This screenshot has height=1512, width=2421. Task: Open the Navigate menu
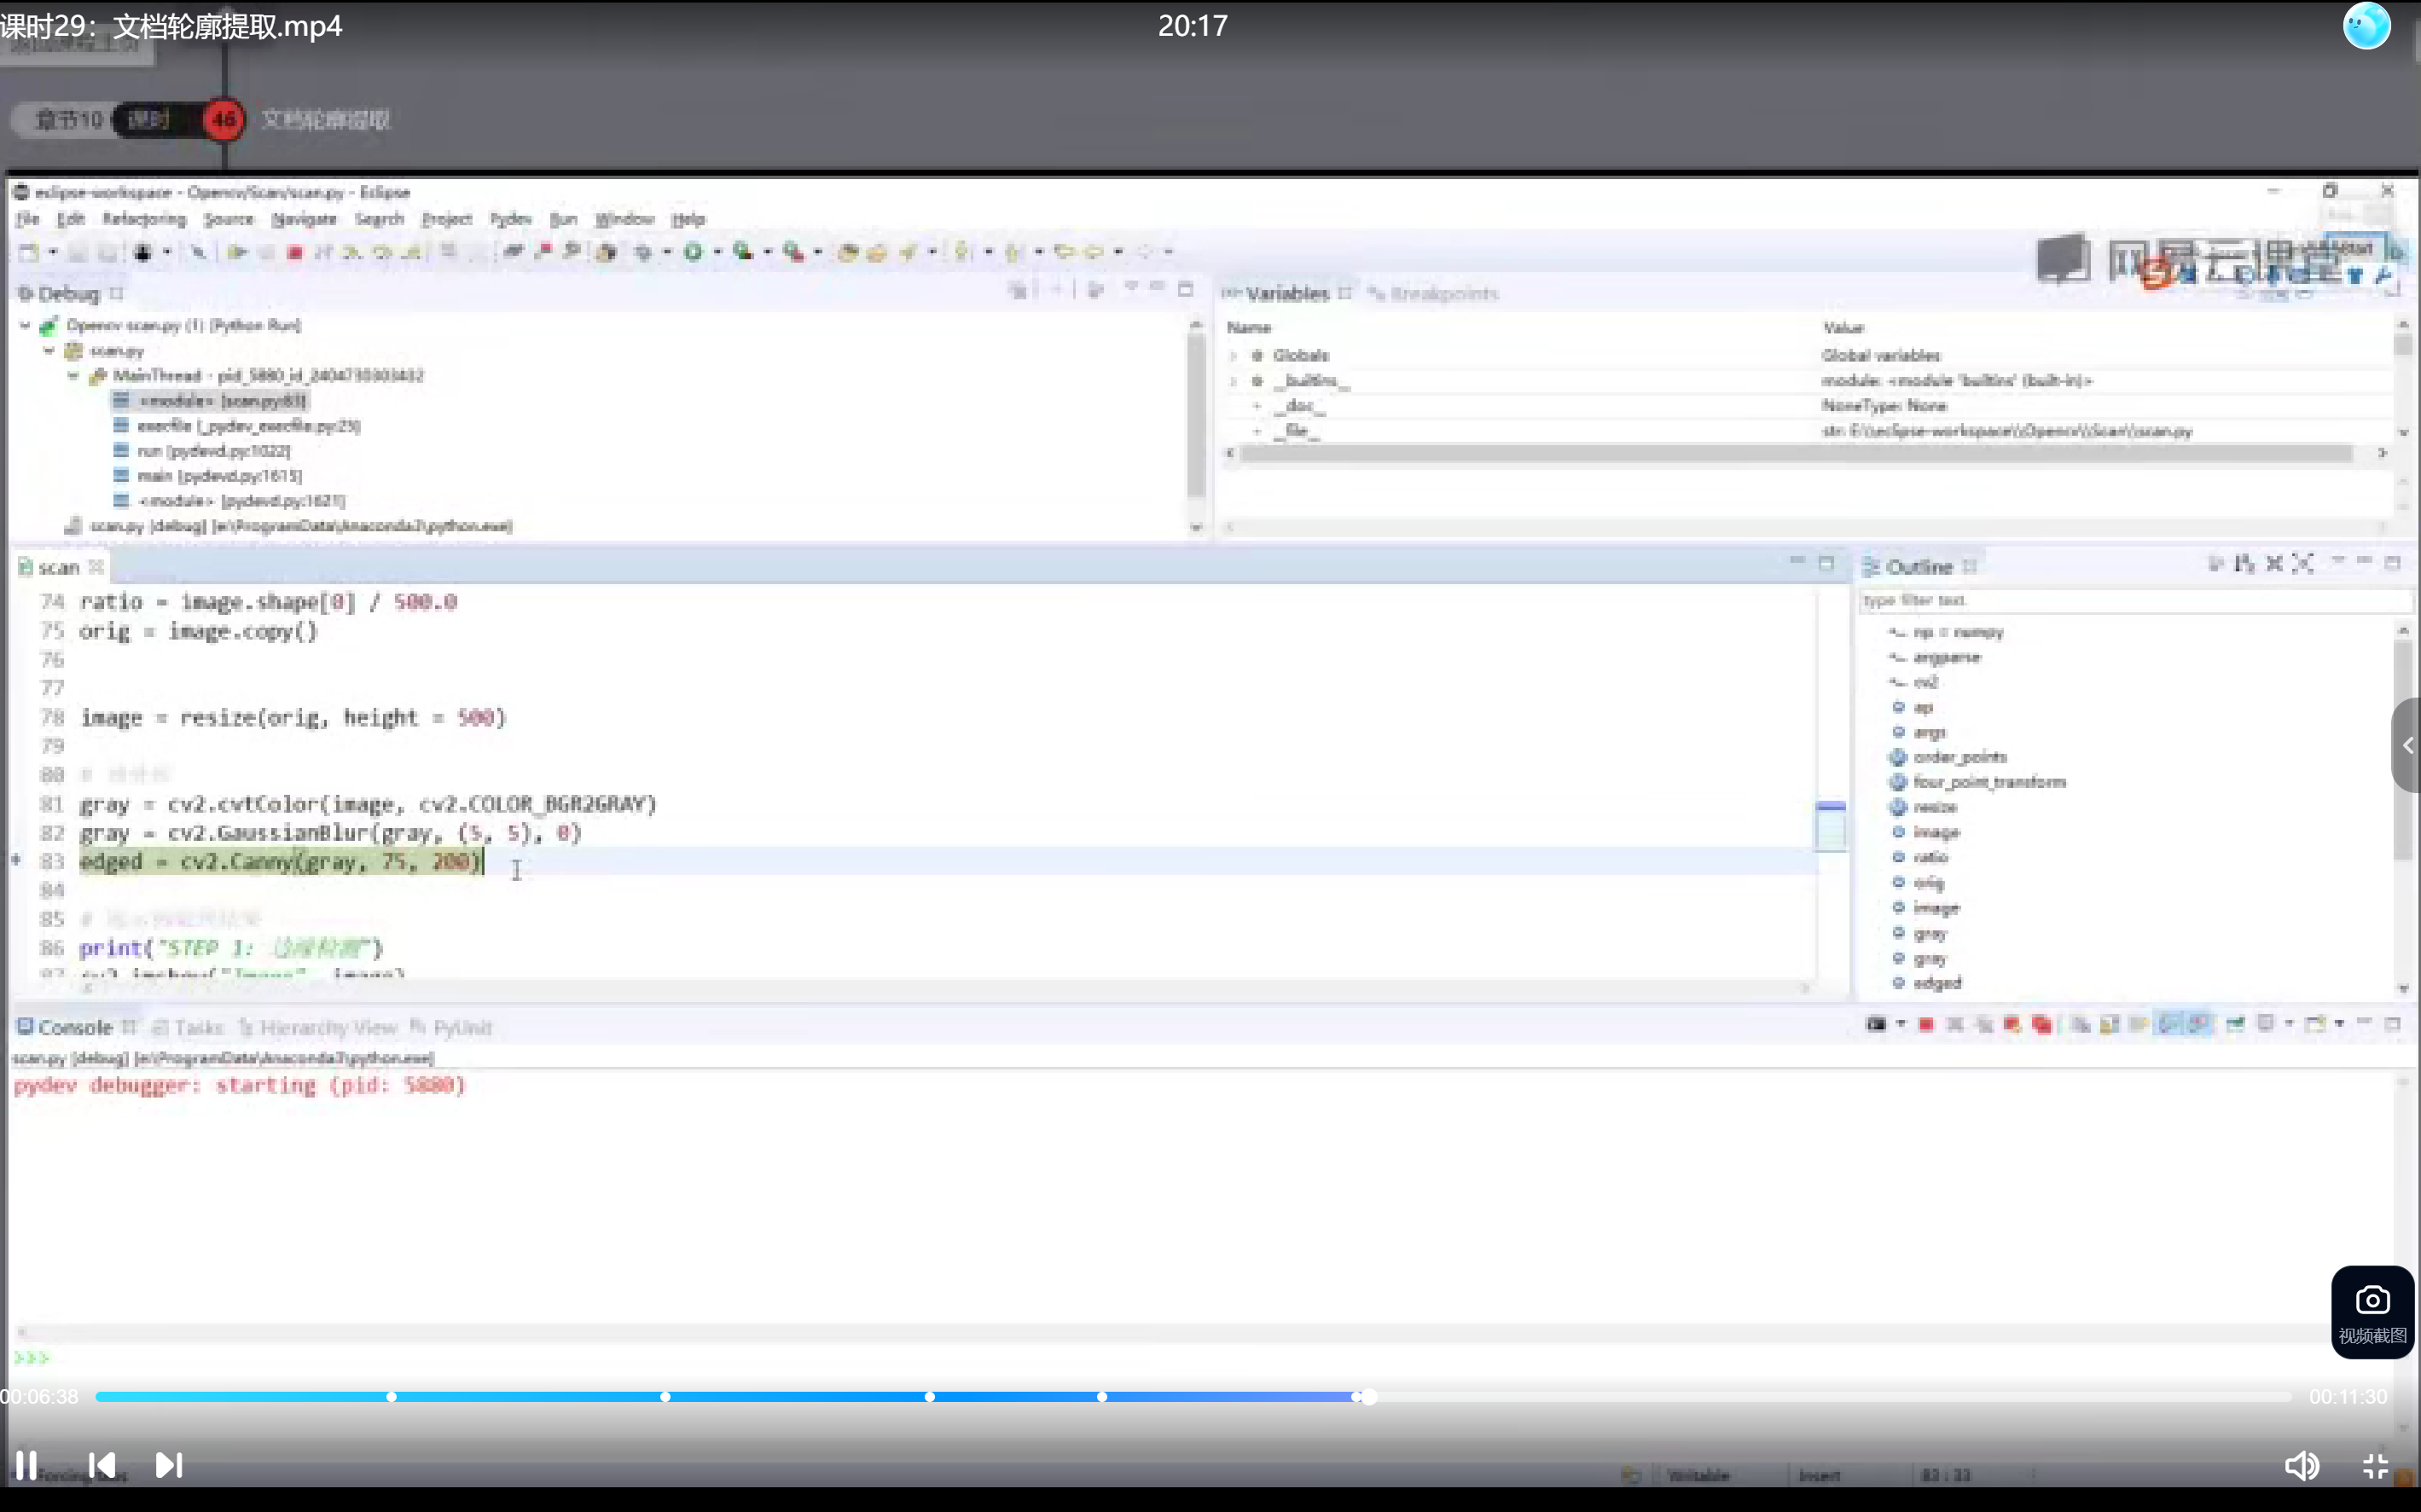pyautogui.click(x=304, y=219)
